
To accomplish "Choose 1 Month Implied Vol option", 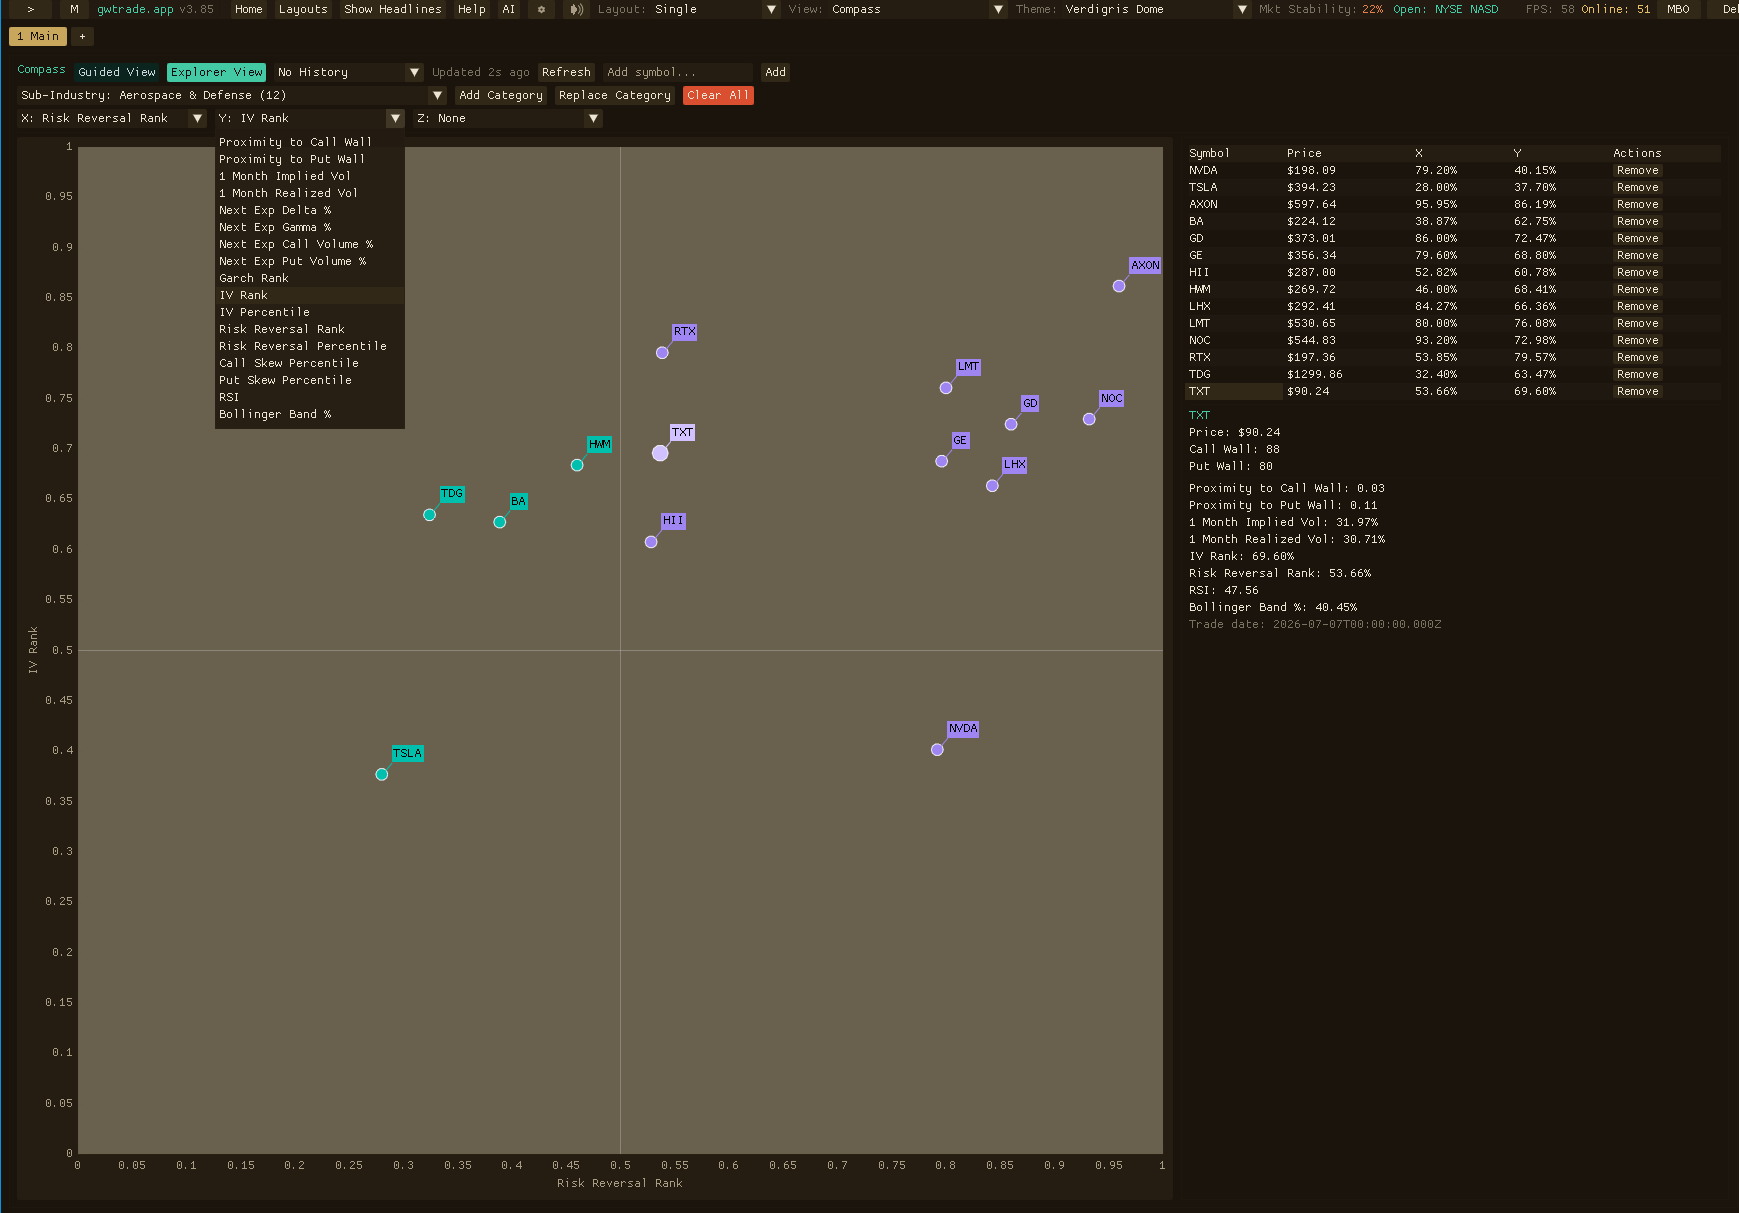I will point(309,176).
